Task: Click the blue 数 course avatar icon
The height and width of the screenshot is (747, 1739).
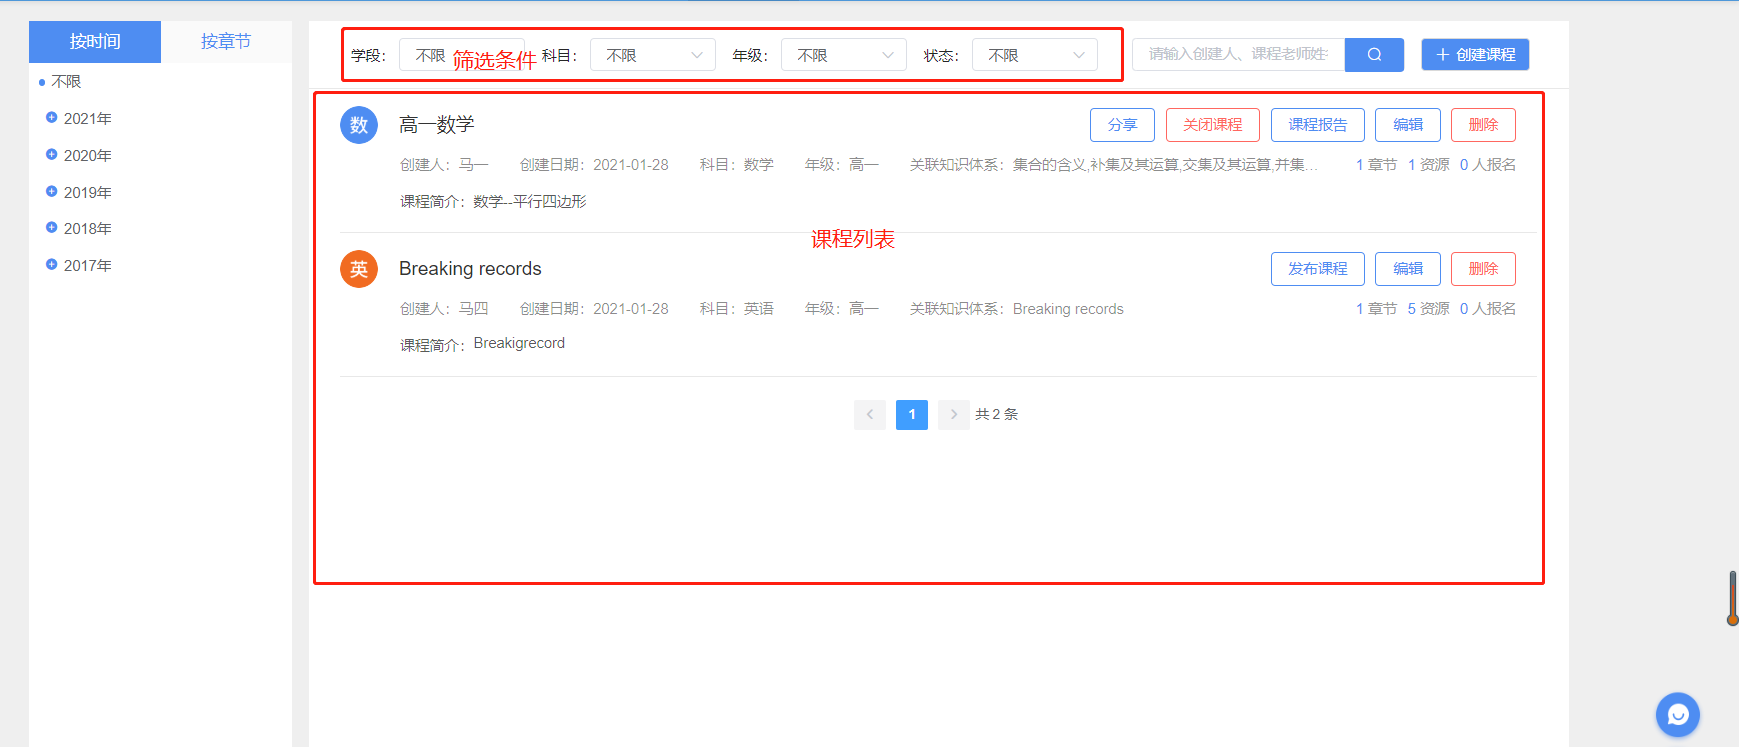Action: (x=359, y=125)
